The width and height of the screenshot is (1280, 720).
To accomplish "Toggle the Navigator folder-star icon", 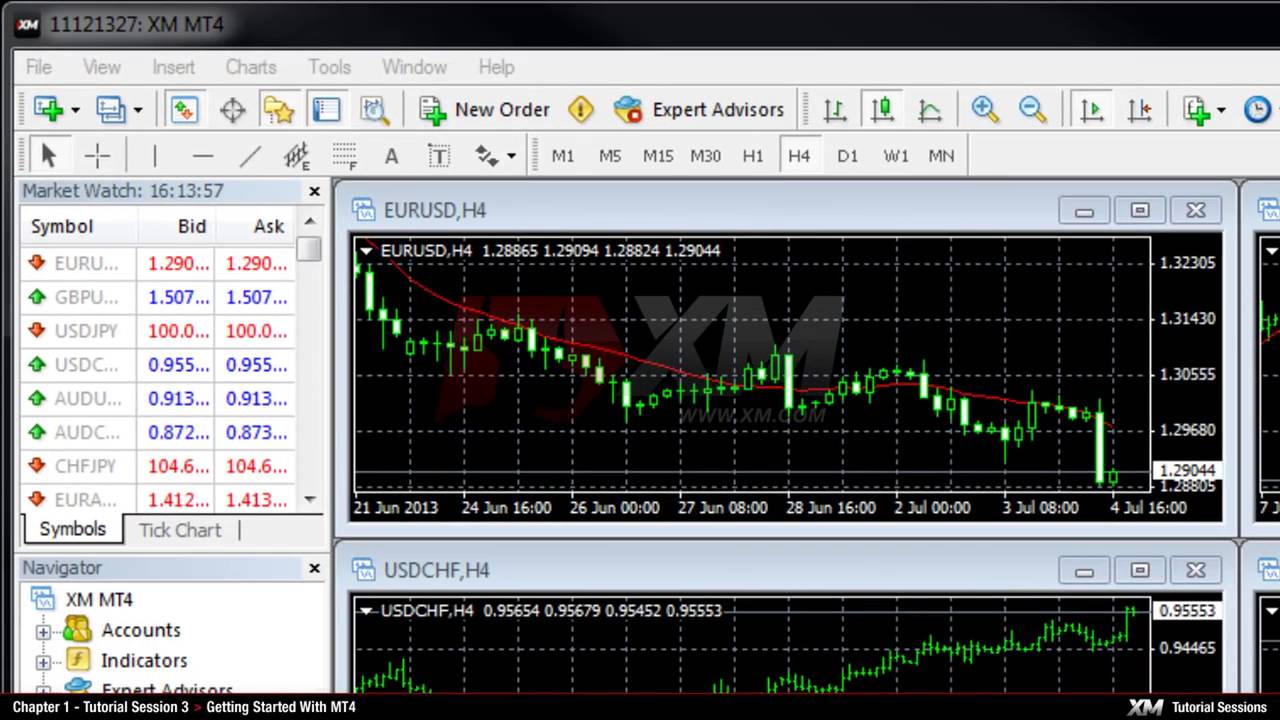I will click(x=278, y=109).
